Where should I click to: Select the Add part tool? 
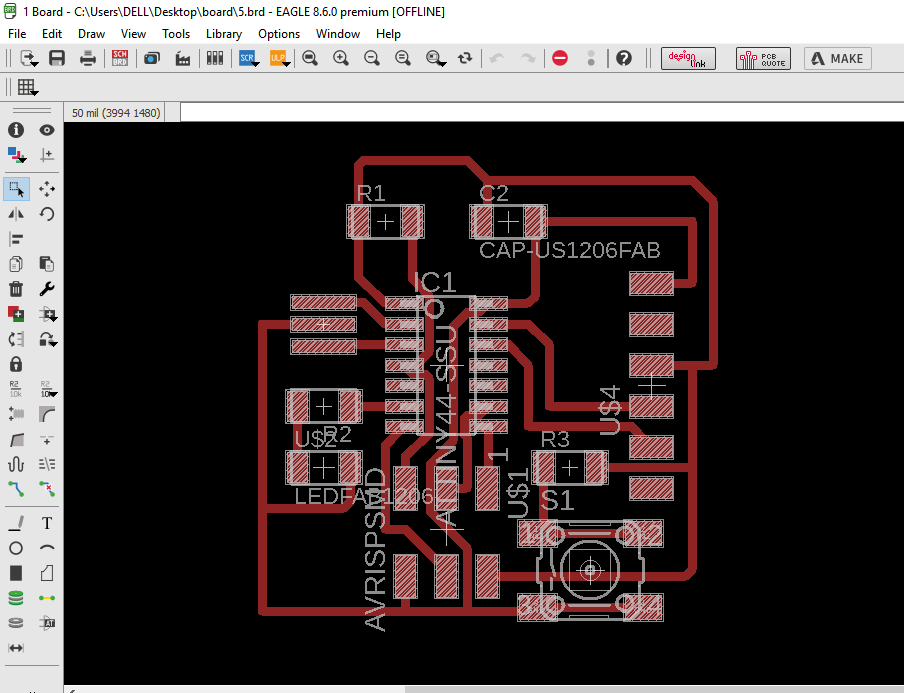click(x=16, y=314)
